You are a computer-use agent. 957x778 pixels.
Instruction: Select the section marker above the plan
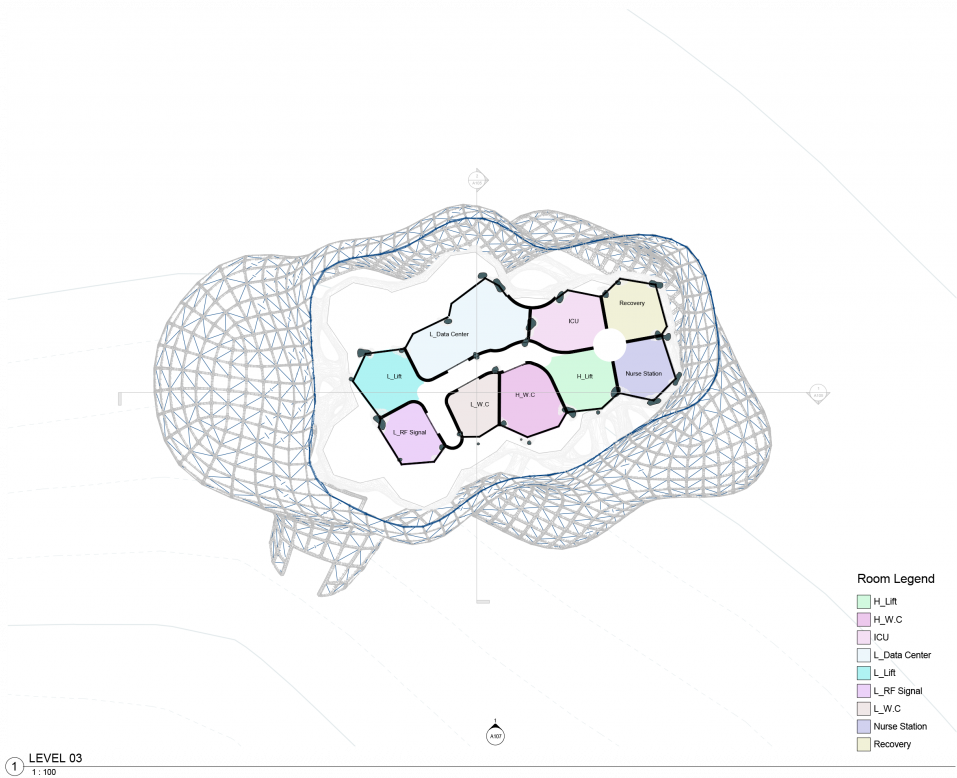point(477,181)
